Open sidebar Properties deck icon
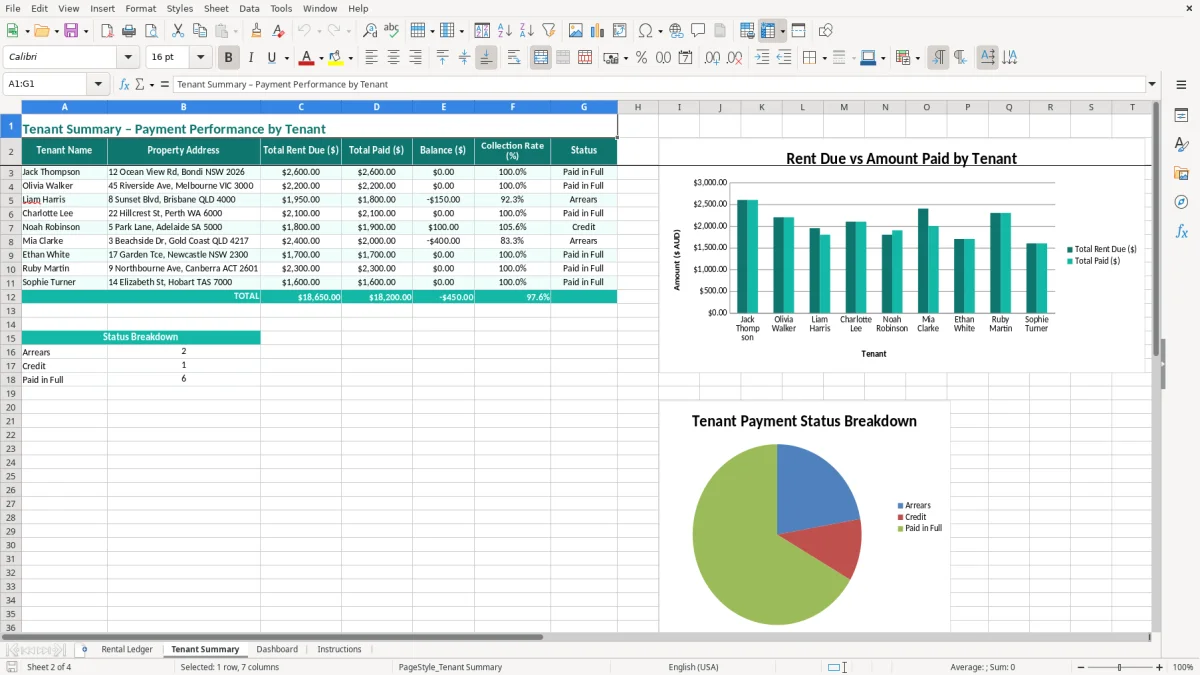1200x675 pixels. [x=1181, y=116]
